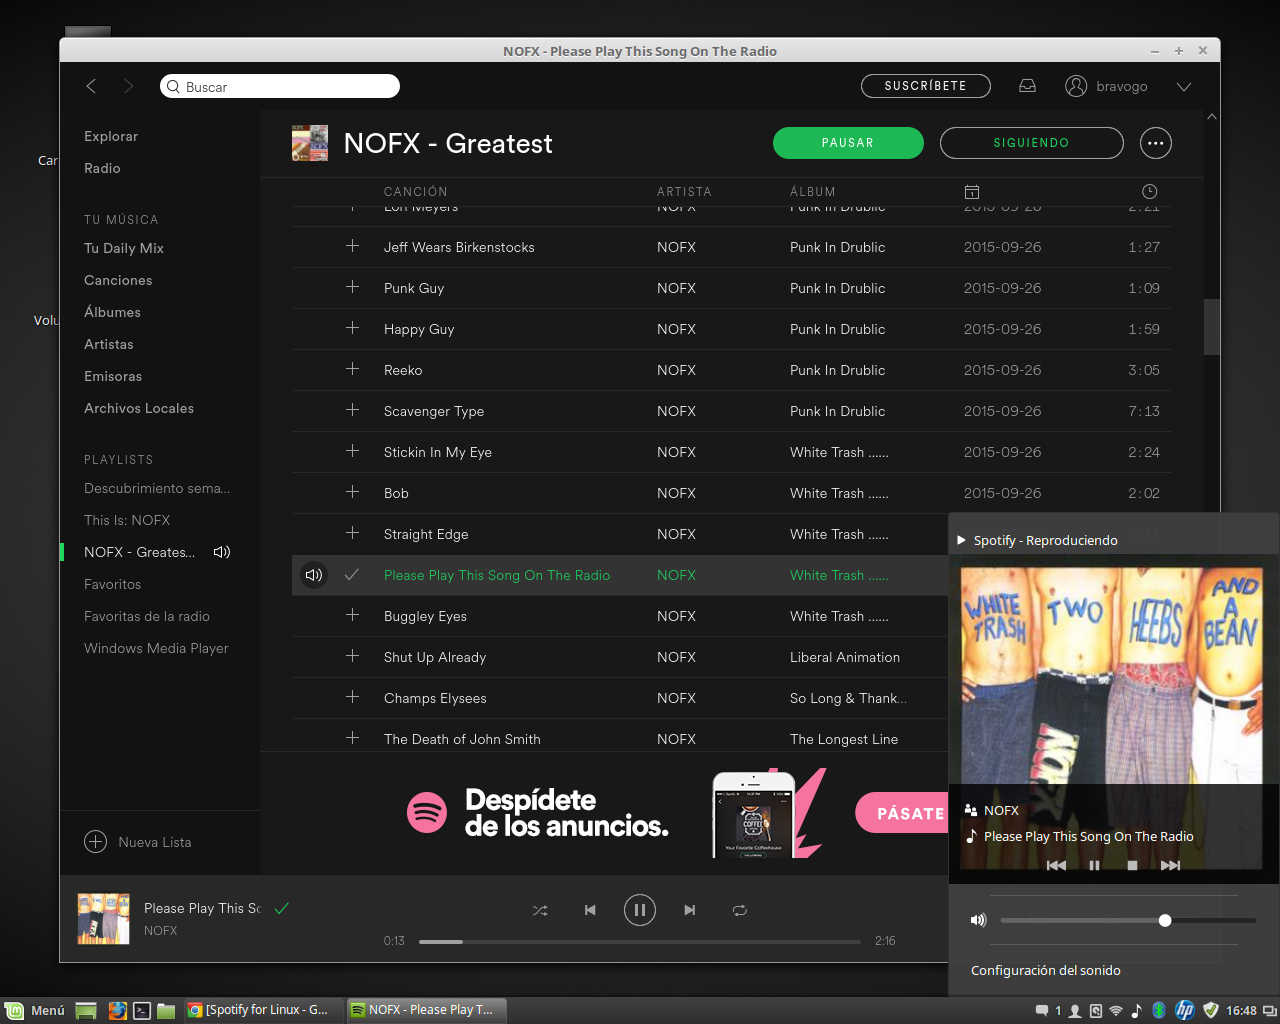Open the playlist more options menu
The width and height of the screenshot is (1280, 1024).
point(1155,143)
